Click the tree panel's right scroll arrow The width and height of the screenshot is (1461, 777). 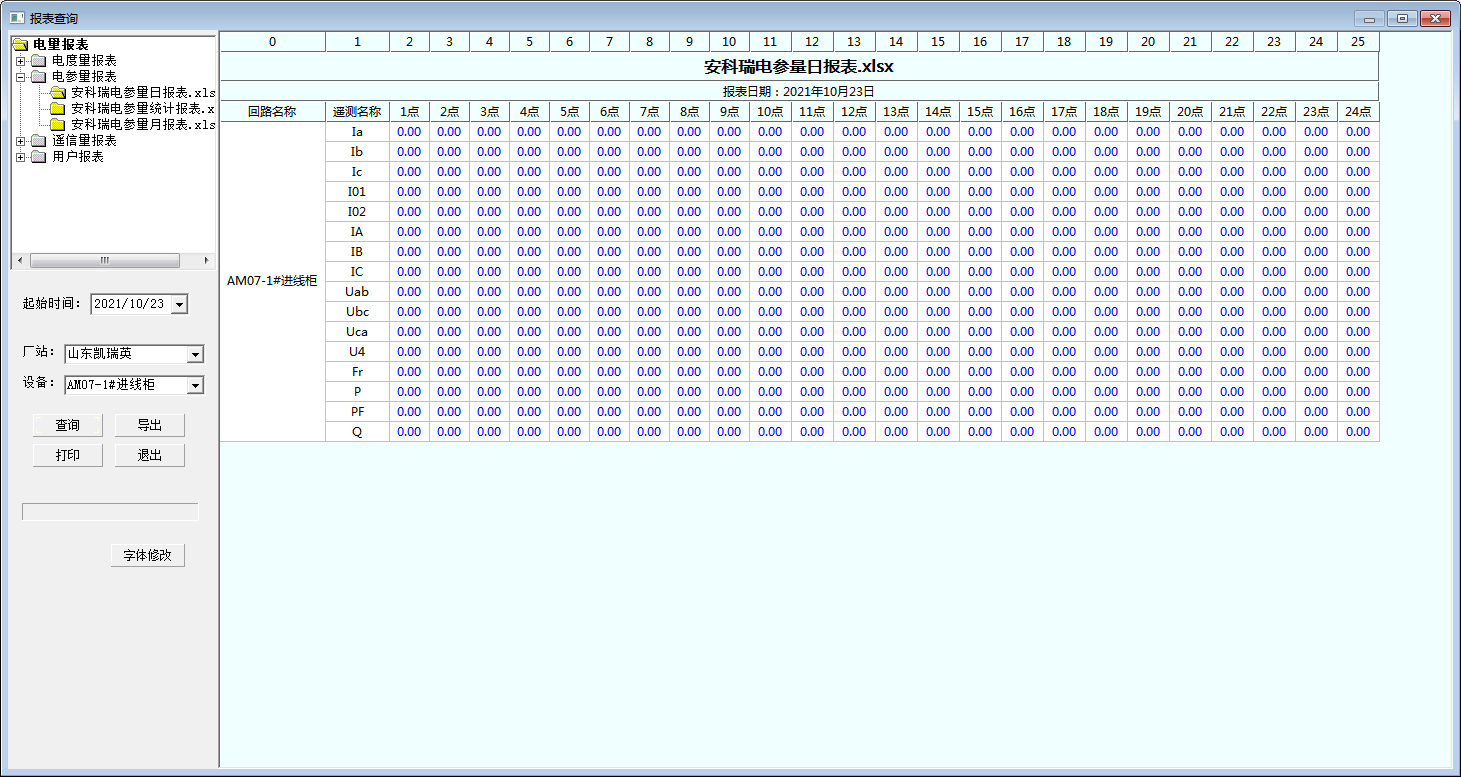pos(207,260)
